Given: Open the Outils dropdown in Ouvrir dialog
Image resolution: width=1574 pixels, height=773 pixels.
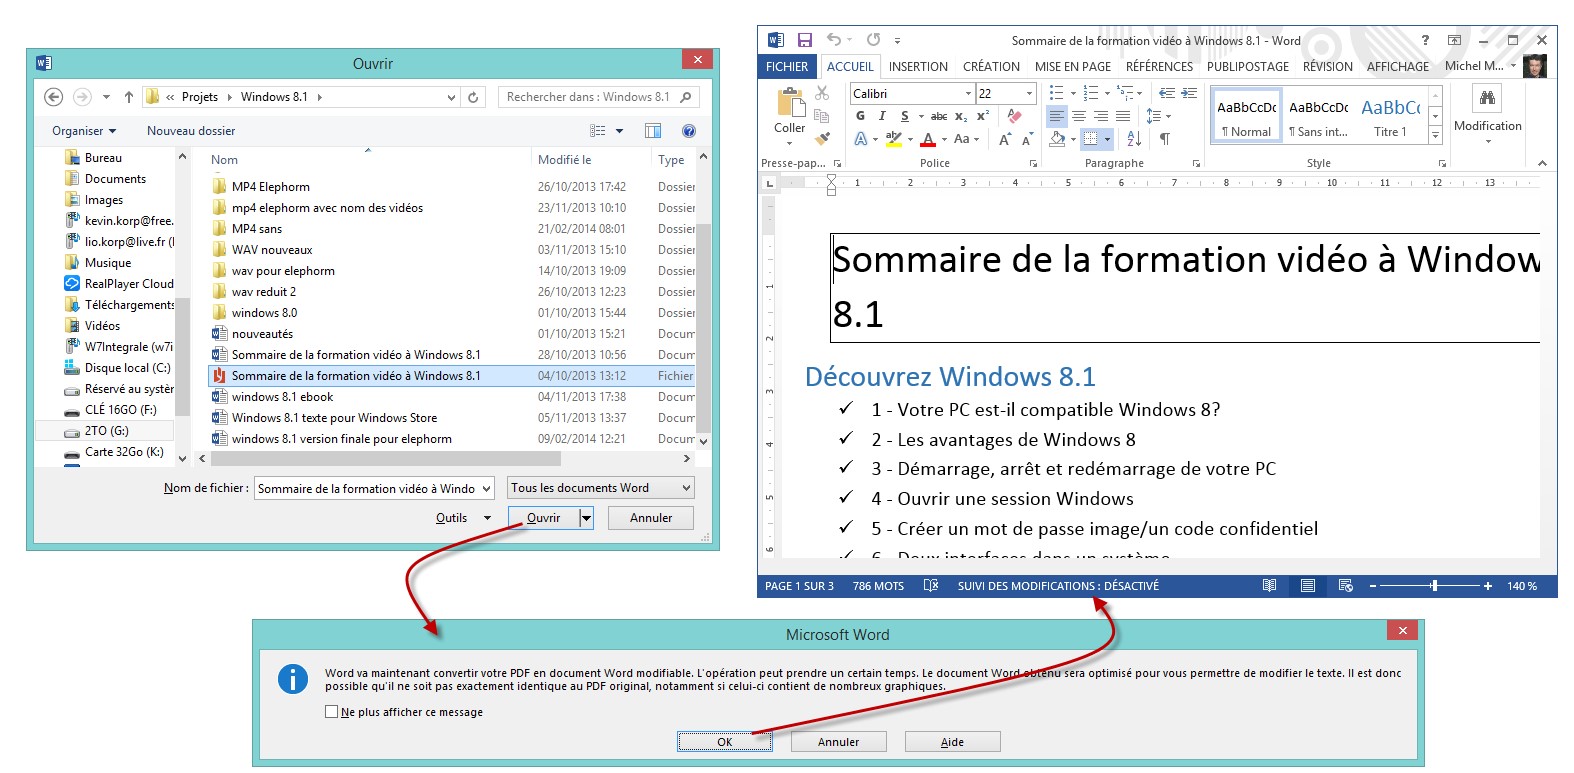Looking at the screenshot, I should 463,518.
